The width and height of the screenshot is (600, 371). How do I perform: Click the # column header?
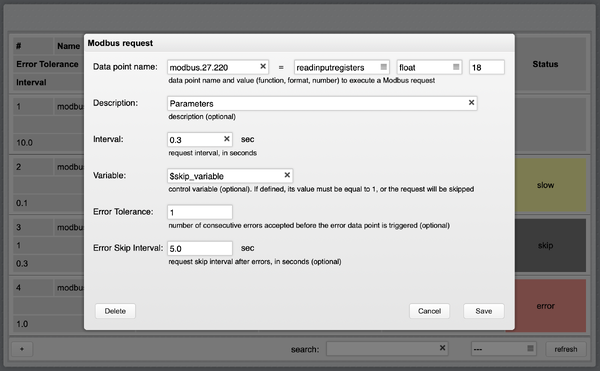pos(19,46)
